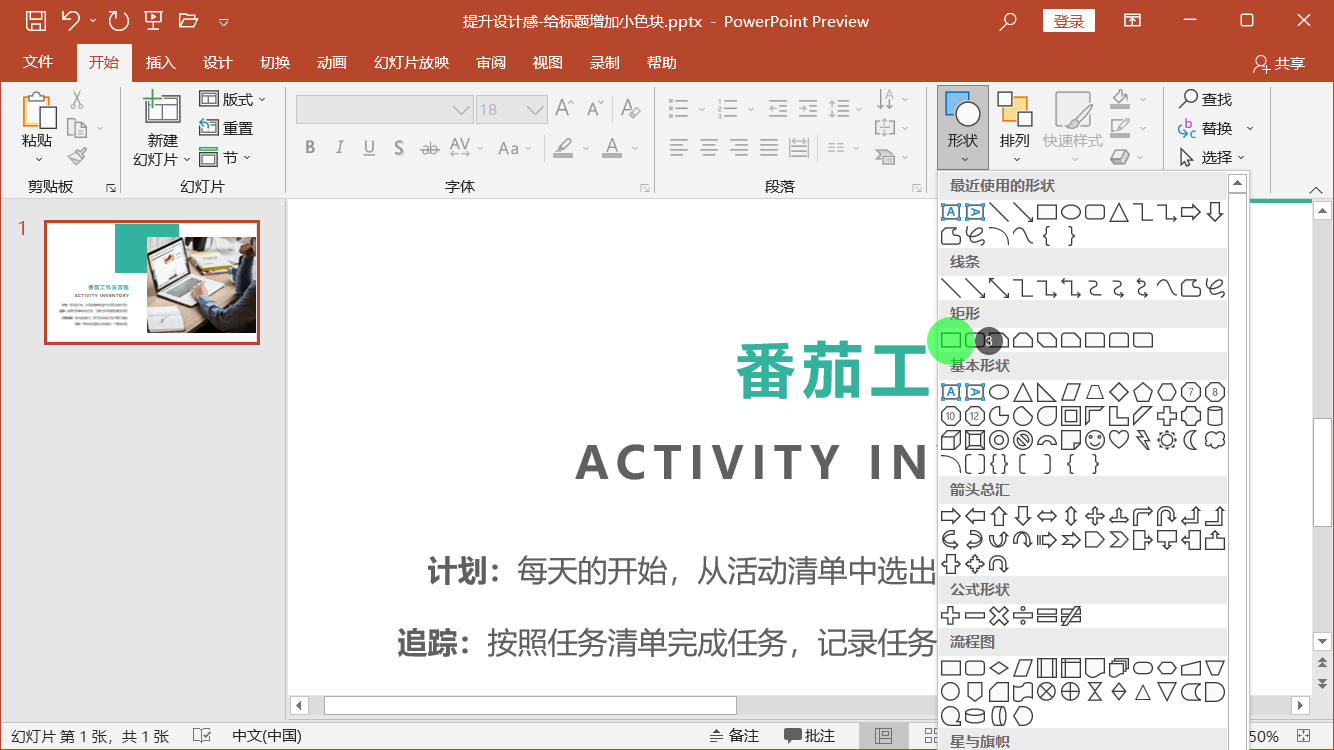The width and height of the screenshot is (1334, 750).
Task: Pick the Sun shape in basic shapes
Action: coord(1167,440)
